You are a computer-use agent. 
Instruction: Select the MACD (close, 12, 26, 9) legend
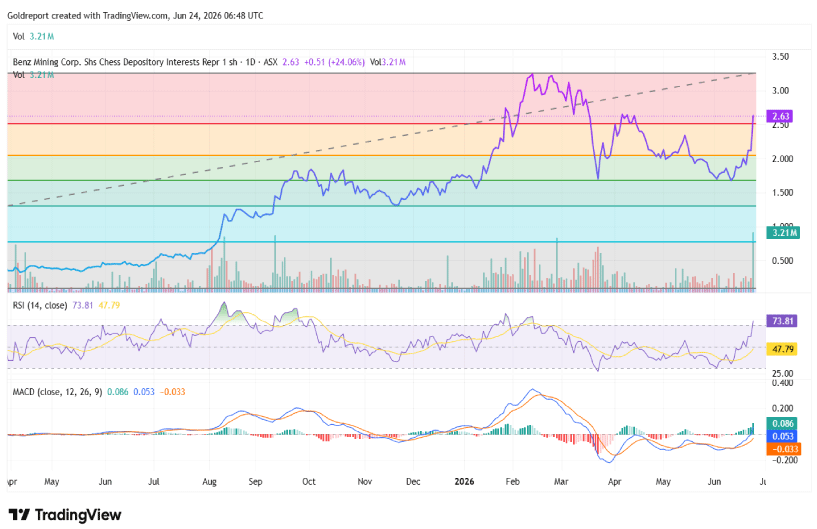(57, 391)
